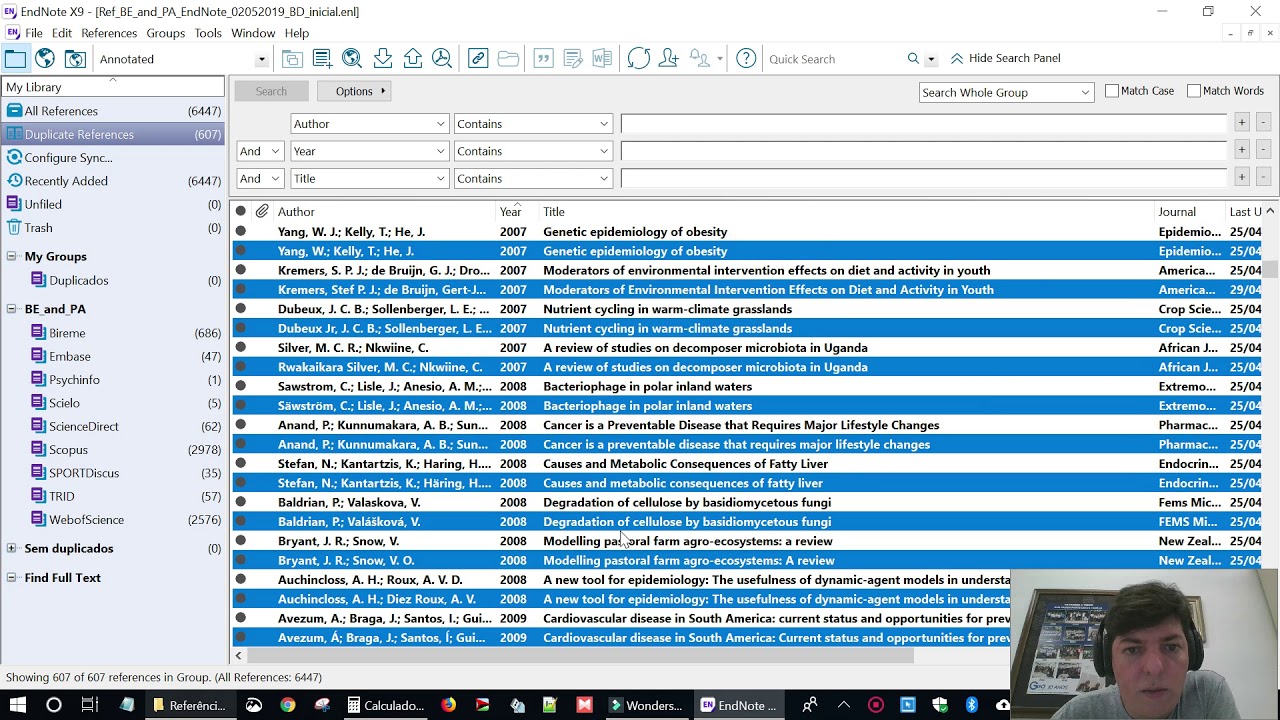Viewport: 1280px width, 720px height.
Task: Toggle read dot for the unhighlighted Dubeux, J. C. B. row
Action: [x=240, y=309]
